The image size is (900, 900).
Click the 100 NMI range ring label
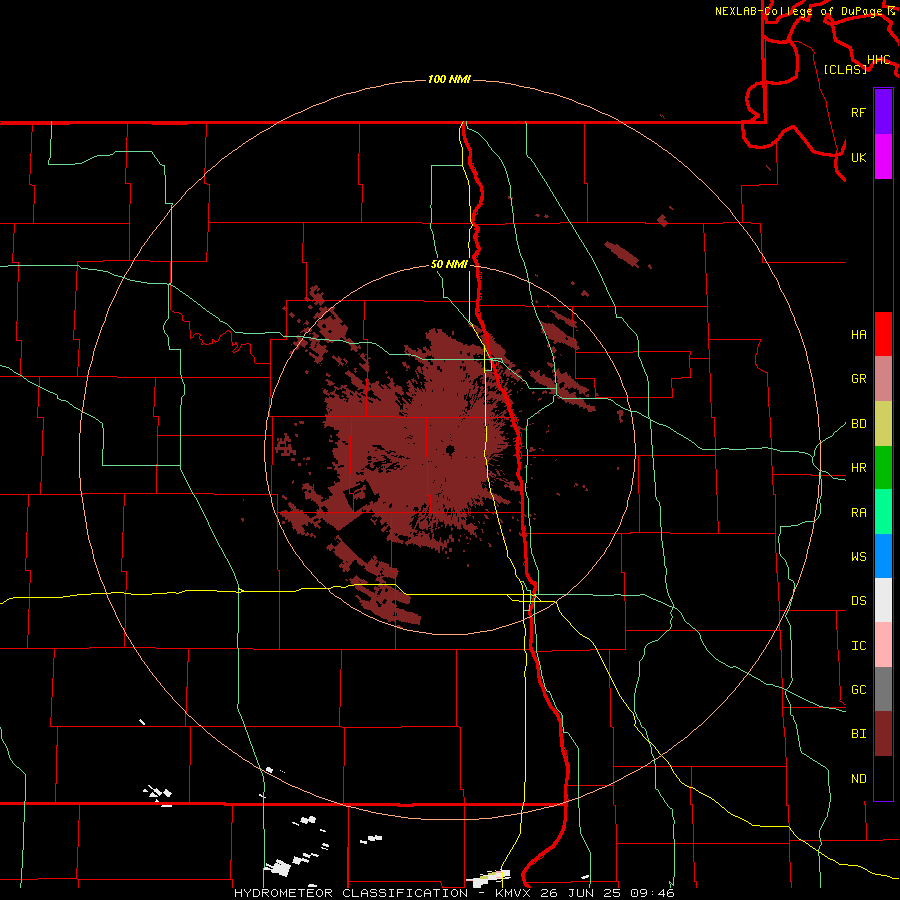tap(449, 79)
